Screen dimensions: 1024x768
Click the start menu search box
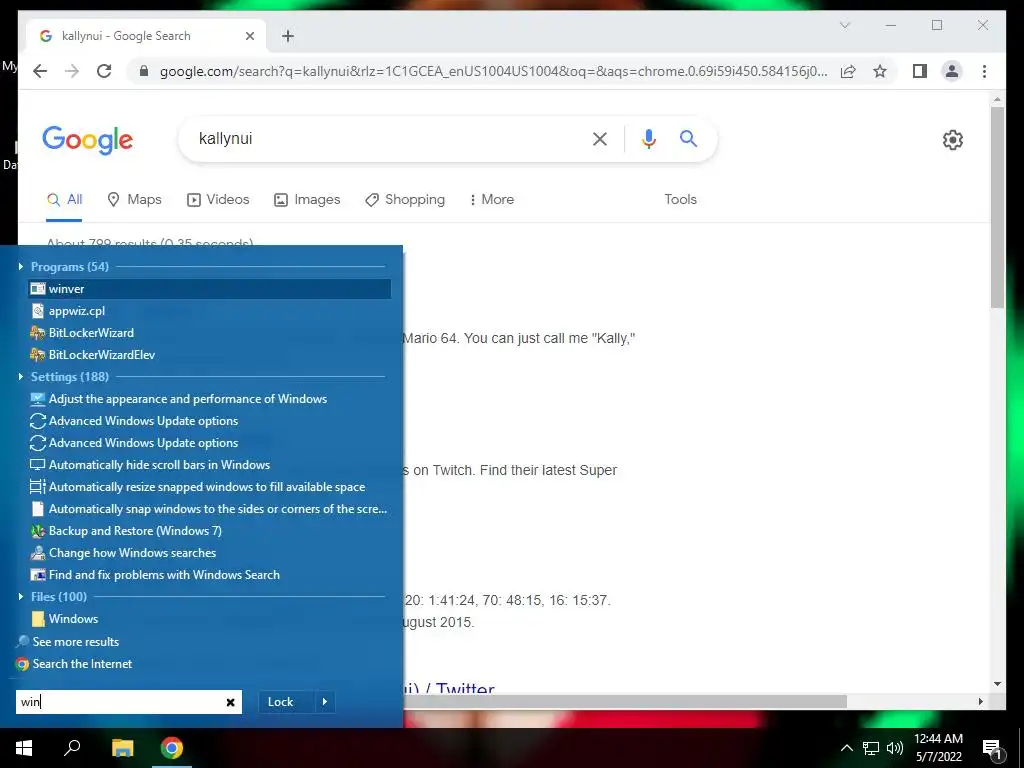coord(120,702)
